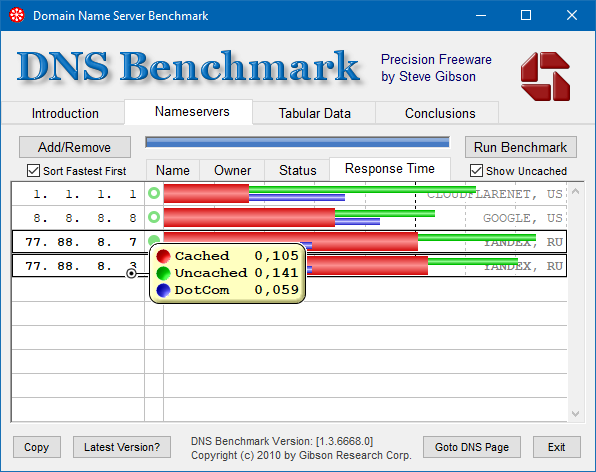
Task: Maximize the Domain Name Server Benchmark window
Action: [526, 15]
